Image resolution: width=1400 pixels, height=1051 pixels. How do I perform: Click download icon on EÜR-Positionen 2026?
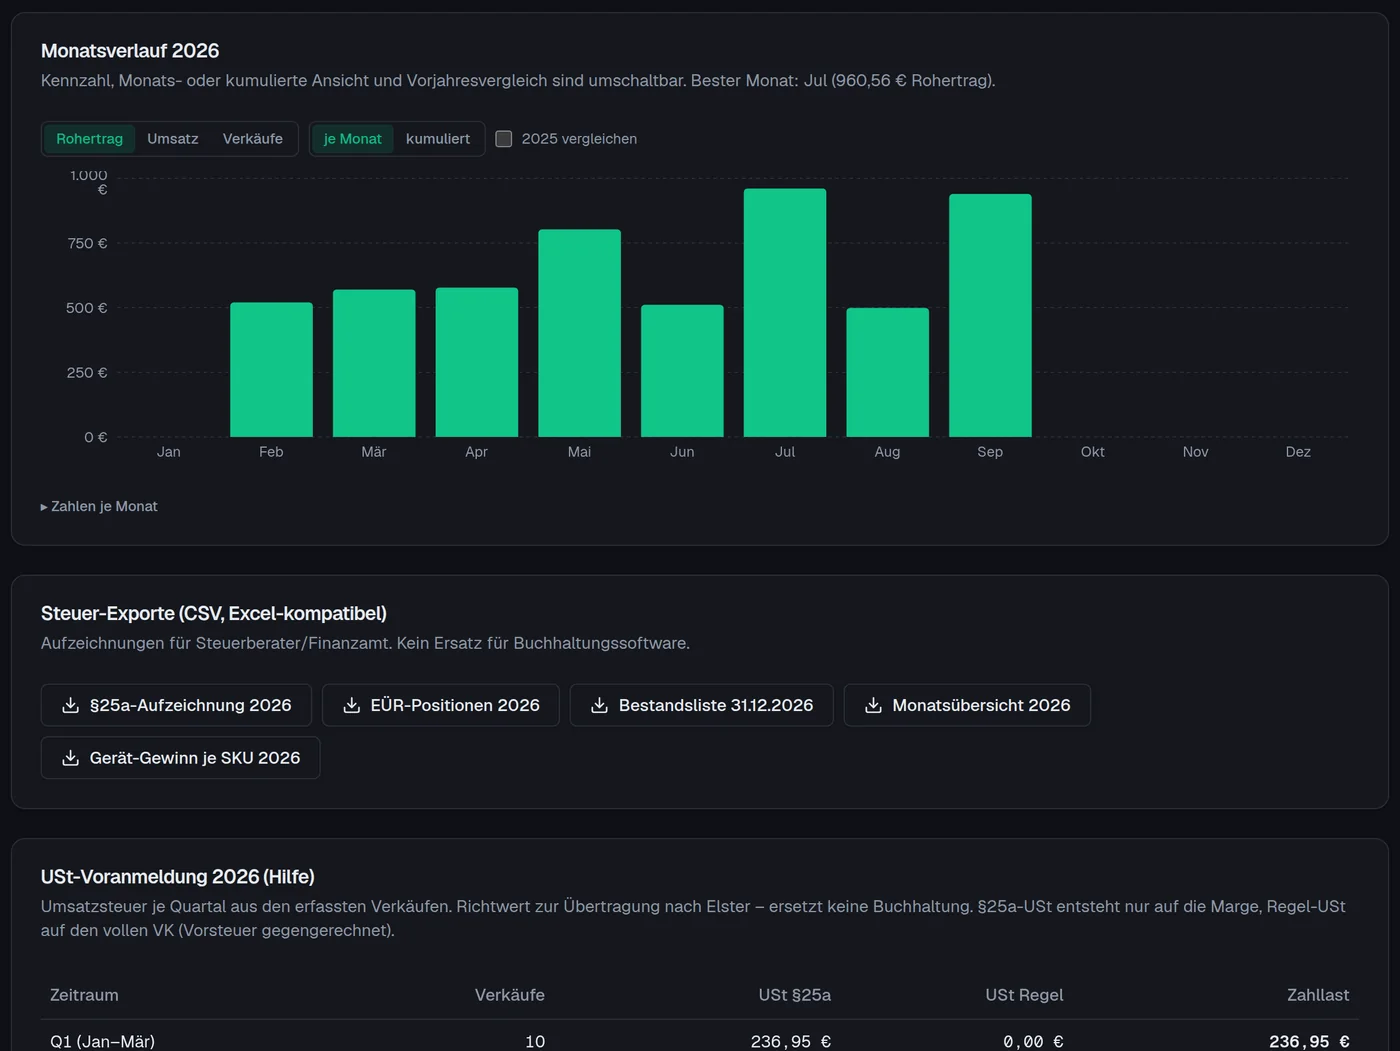351,705
